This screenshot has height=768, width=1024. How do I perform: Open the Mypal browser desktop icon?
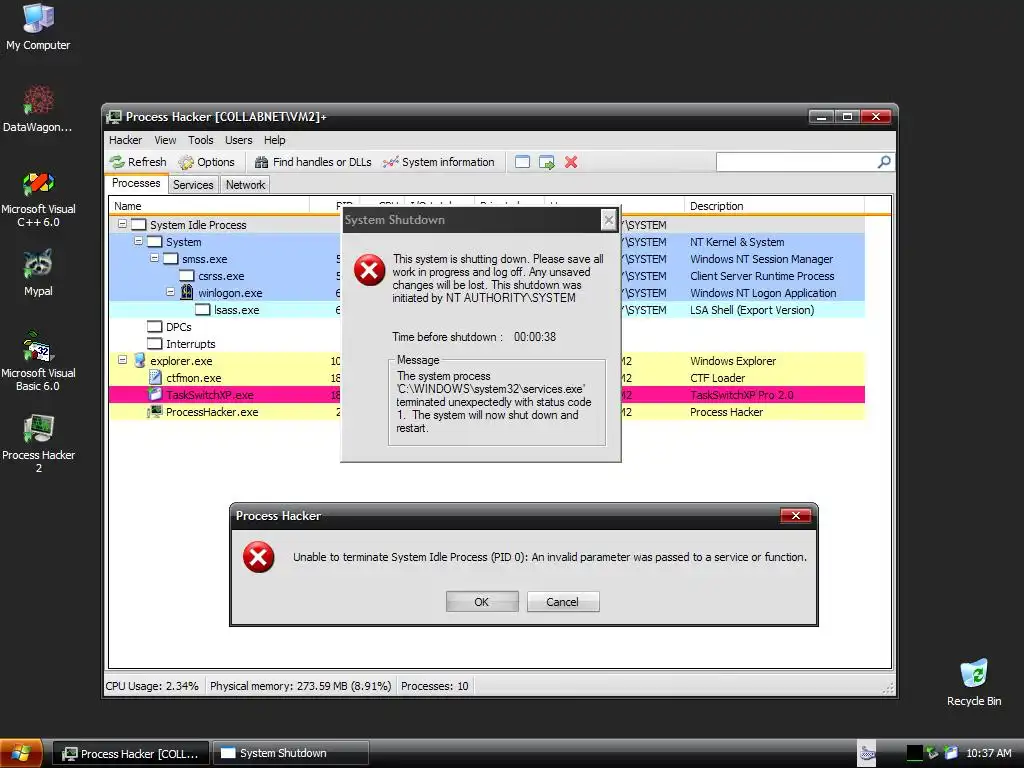point(38,273)
